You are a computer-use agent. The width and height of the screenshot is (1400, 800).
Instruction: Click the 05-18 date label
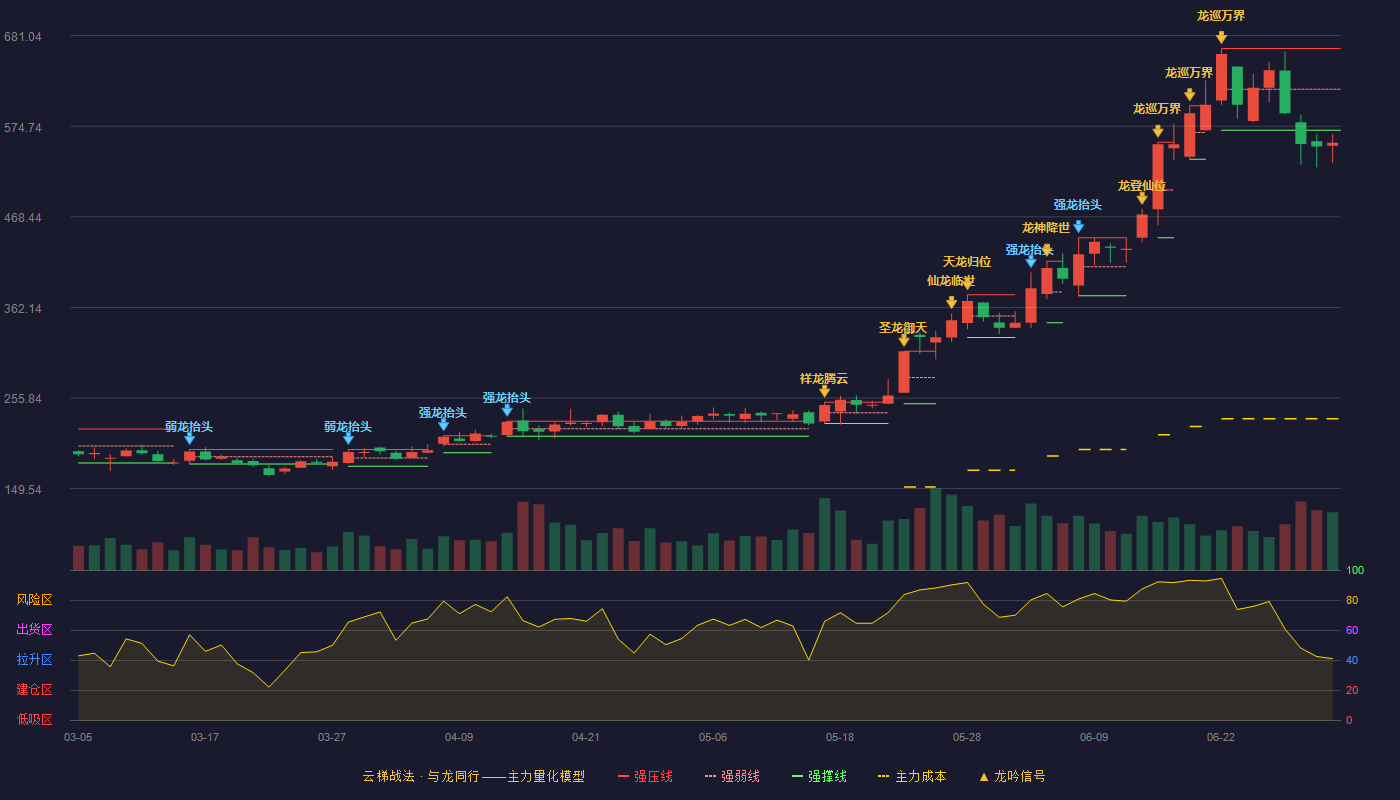(x=840, y=737)
